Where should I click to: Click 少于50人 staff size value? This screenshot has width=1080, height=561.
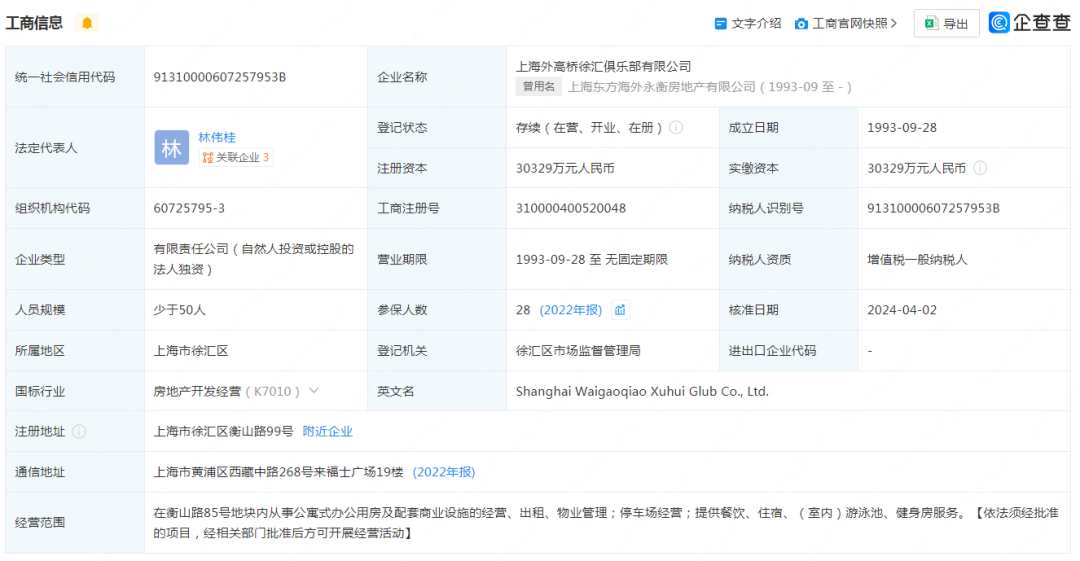(x=179, y=310)
